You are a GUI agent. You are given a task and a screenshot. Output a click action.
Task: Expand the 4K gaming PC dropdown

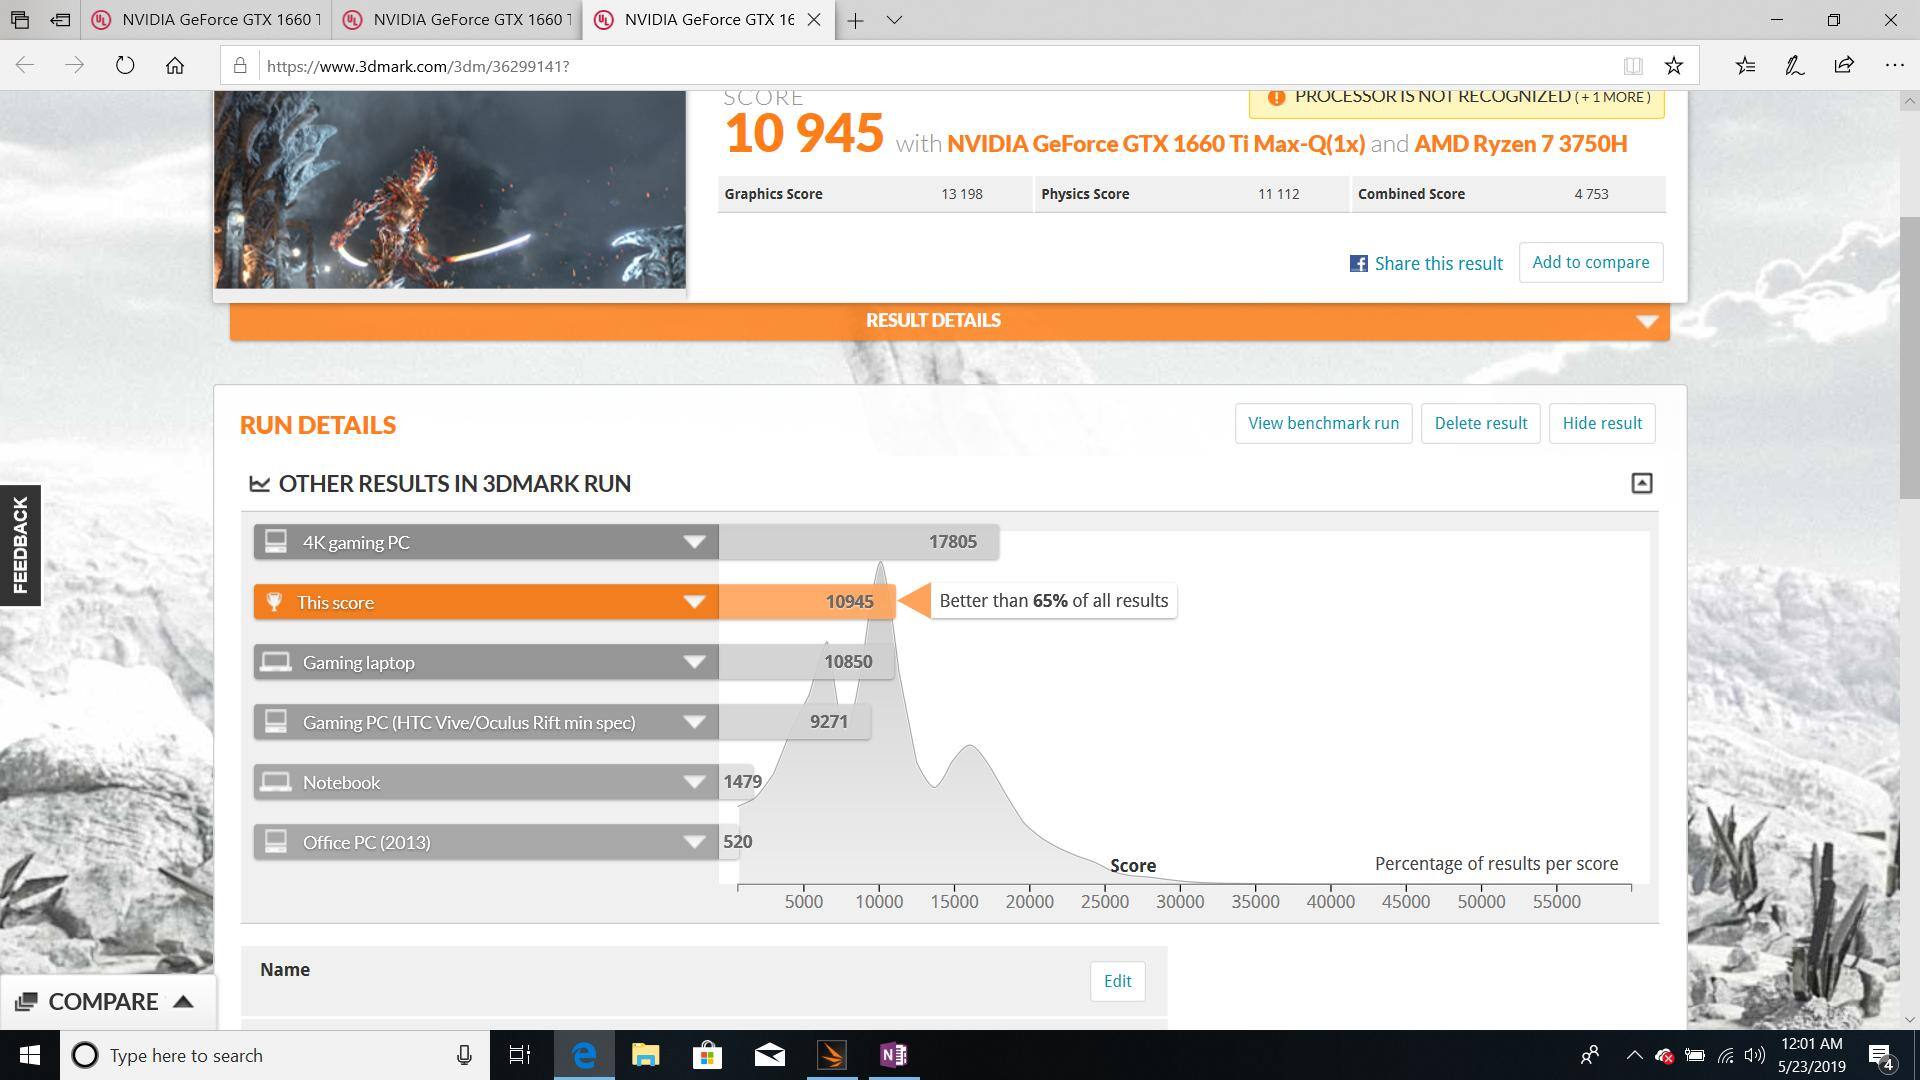(694, 542)
